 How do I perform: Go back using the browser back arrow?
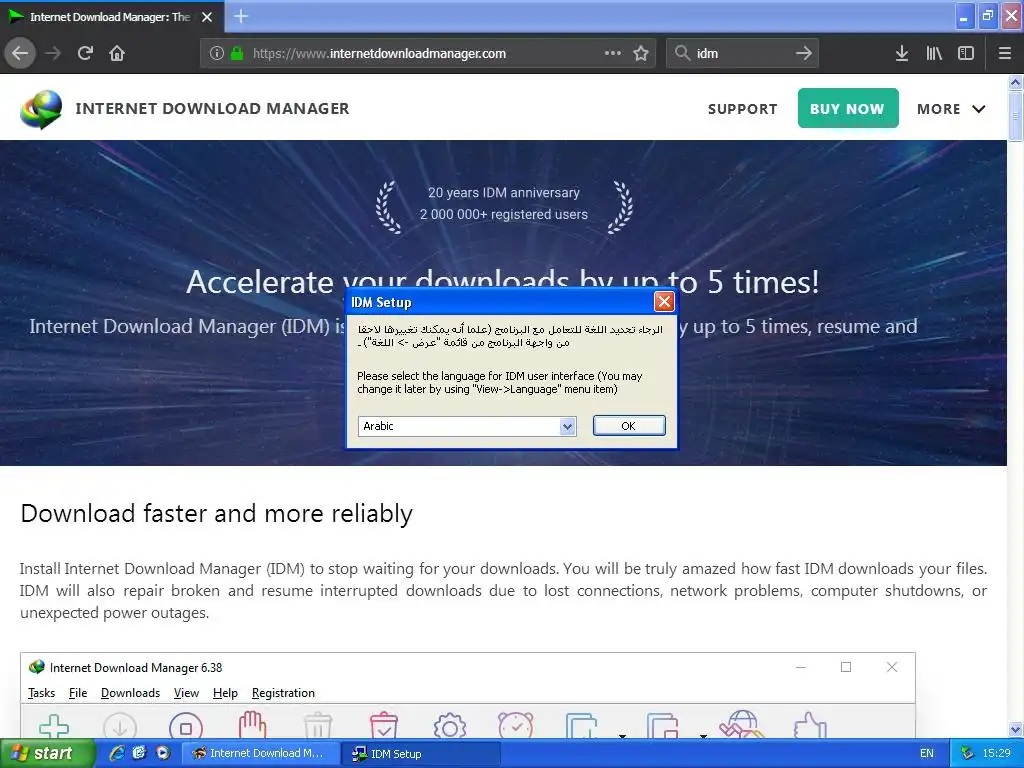pos(20,54)
